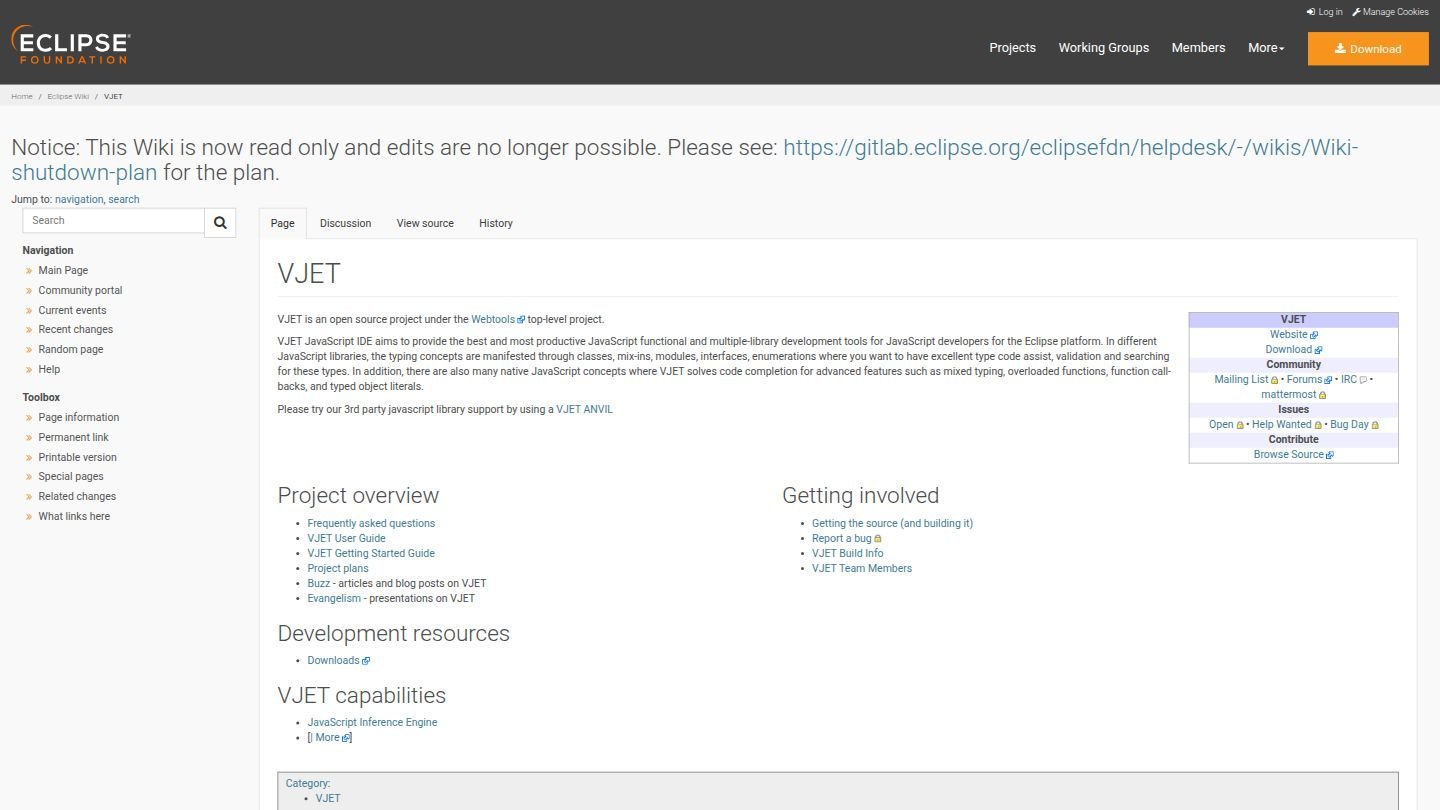Click the Bug Day link
The image size is (1440, 810).
(x=1354, y=424)
